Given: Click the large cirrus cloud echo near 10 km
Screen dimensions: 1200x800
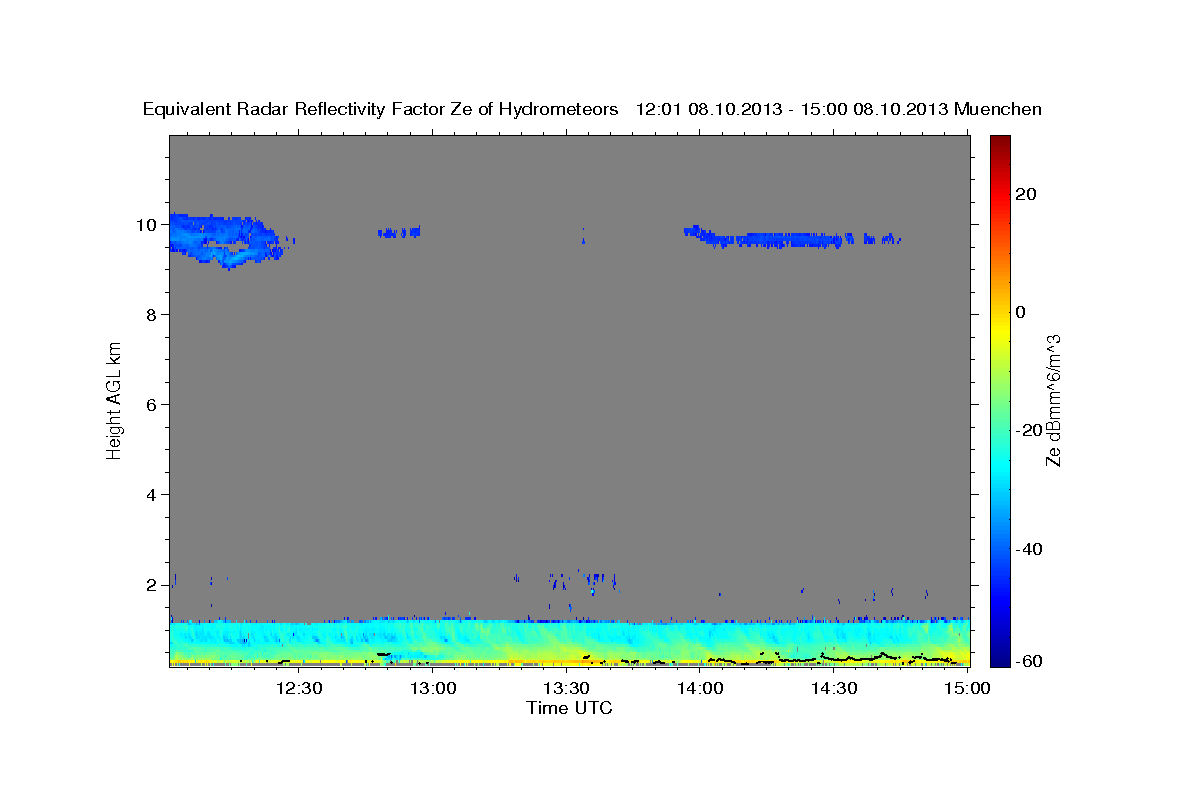Looking at the screenshot, I should pyautogui.click(x=225, y=240).
